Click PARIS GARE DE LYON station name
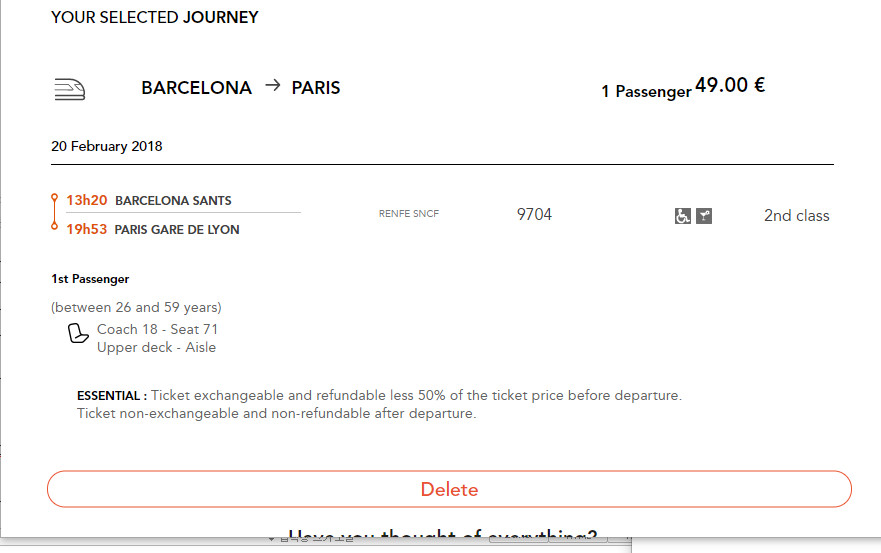Image resolution: width=881 pixels, height=553 pixels. pos(177,230)
